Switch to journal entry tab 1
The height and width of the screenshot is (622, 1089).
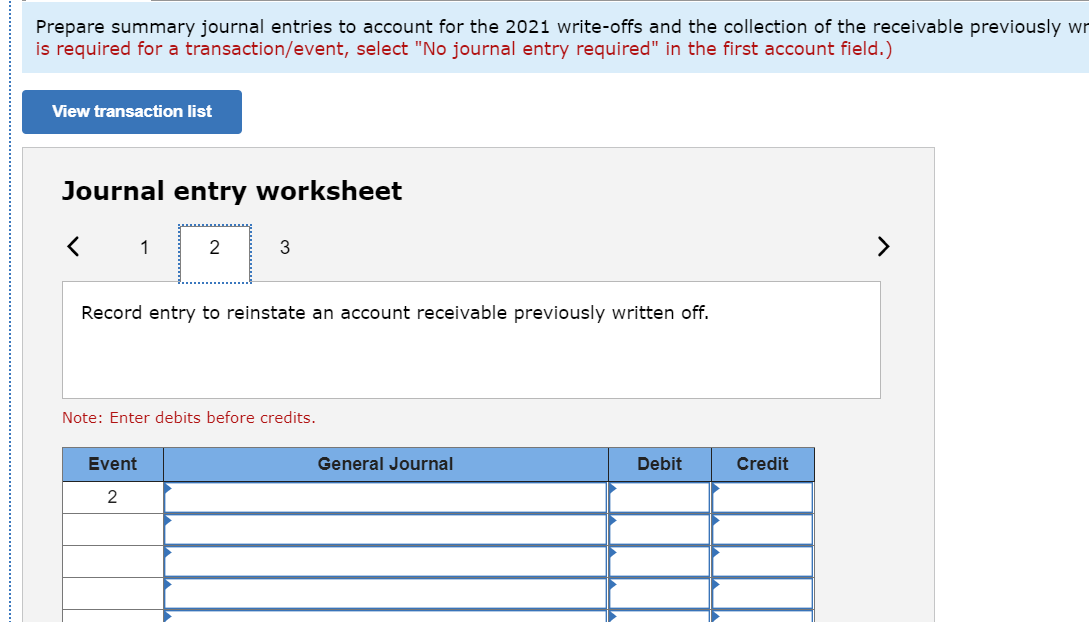tap(144, 248)
